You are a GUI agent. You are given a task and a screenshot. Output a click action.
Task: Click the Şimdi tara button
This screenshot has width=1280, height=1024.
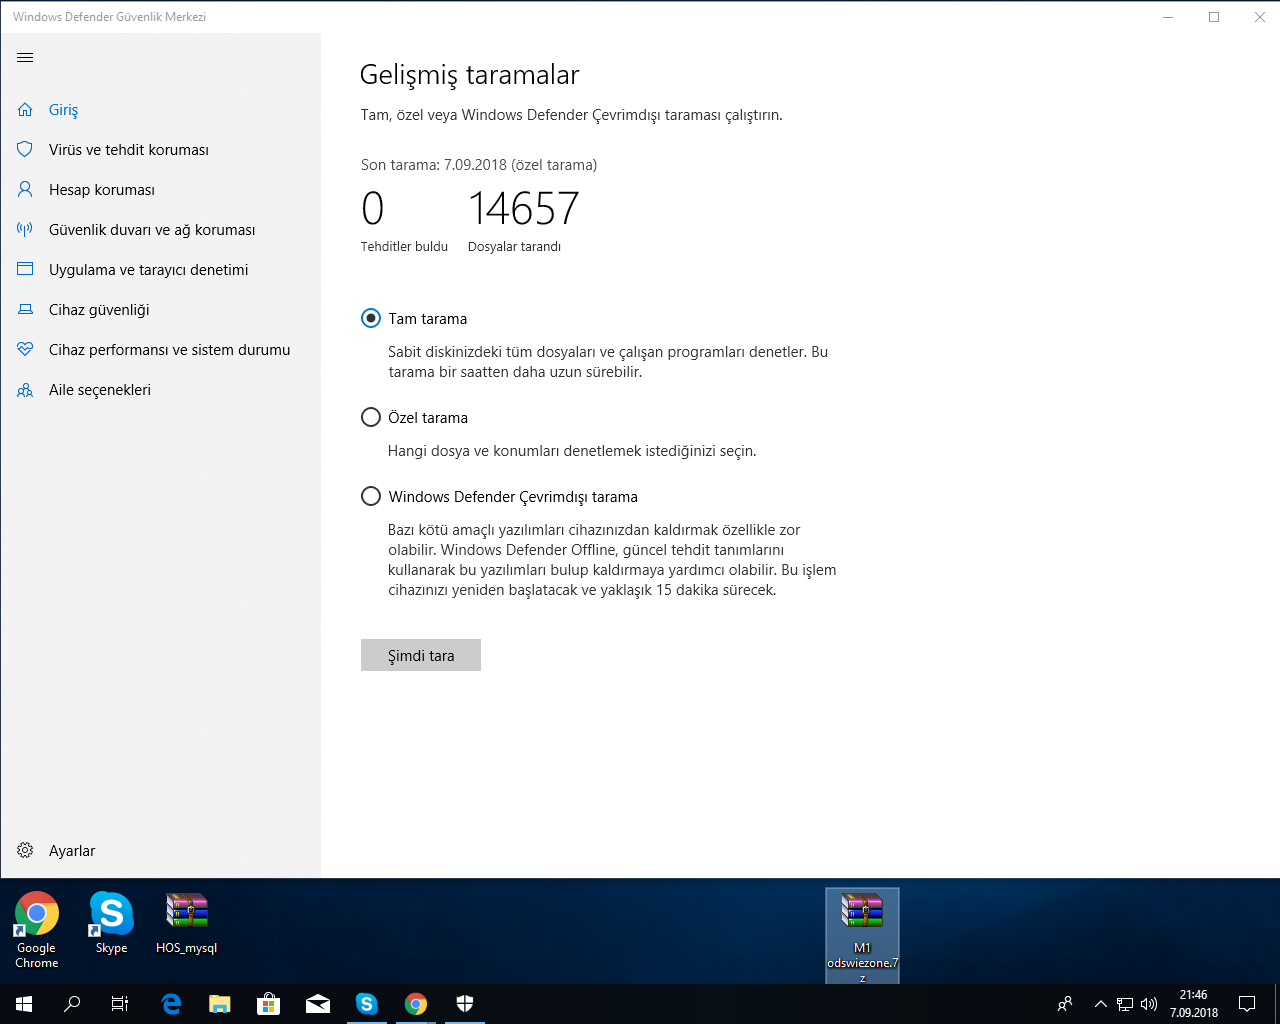click(x=421, y=655)
